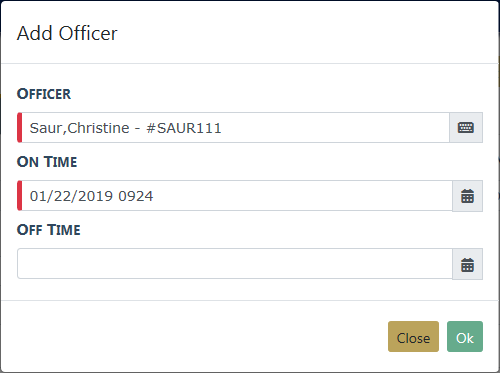Click empty footer area left of Close
Viewport: 500px width, 373px height.
[x=193, y=337]
